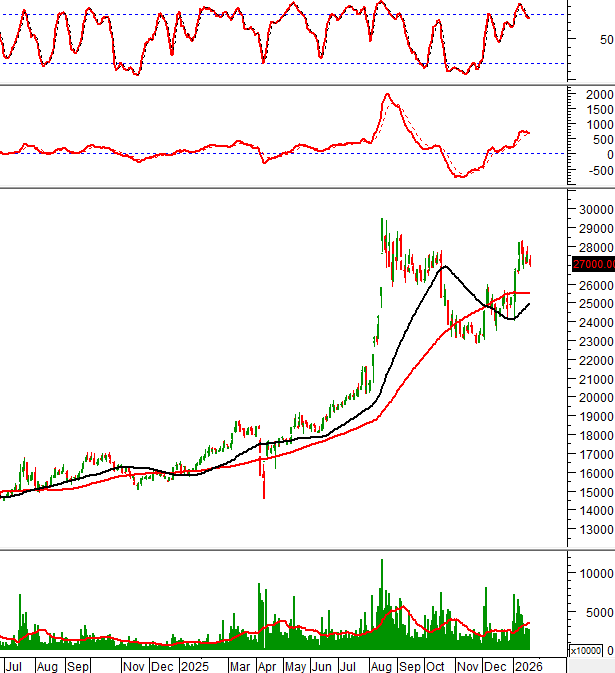Click the tallest volume bar in August
The width and height of the screenshot is (615, 673).
coord(381,600)
